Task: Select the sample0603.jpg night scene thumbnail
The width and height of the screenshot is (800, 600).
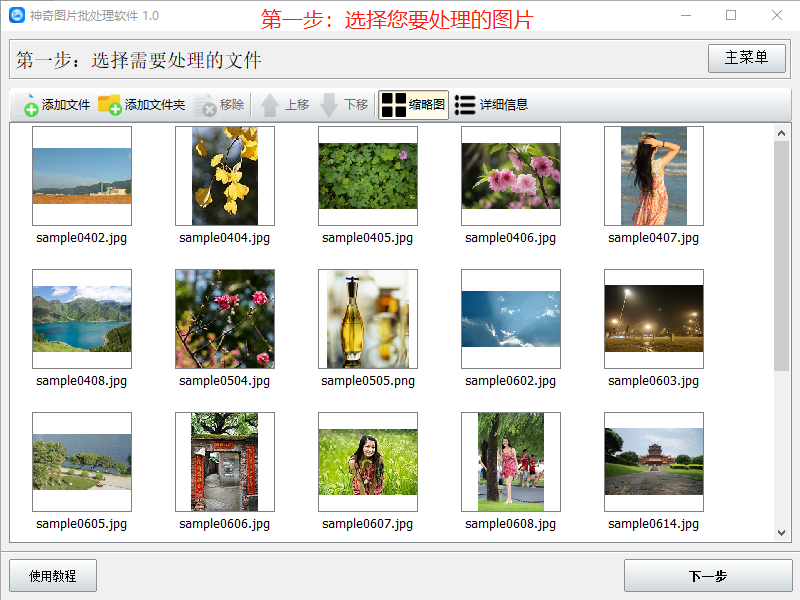Action: point(653,319)
